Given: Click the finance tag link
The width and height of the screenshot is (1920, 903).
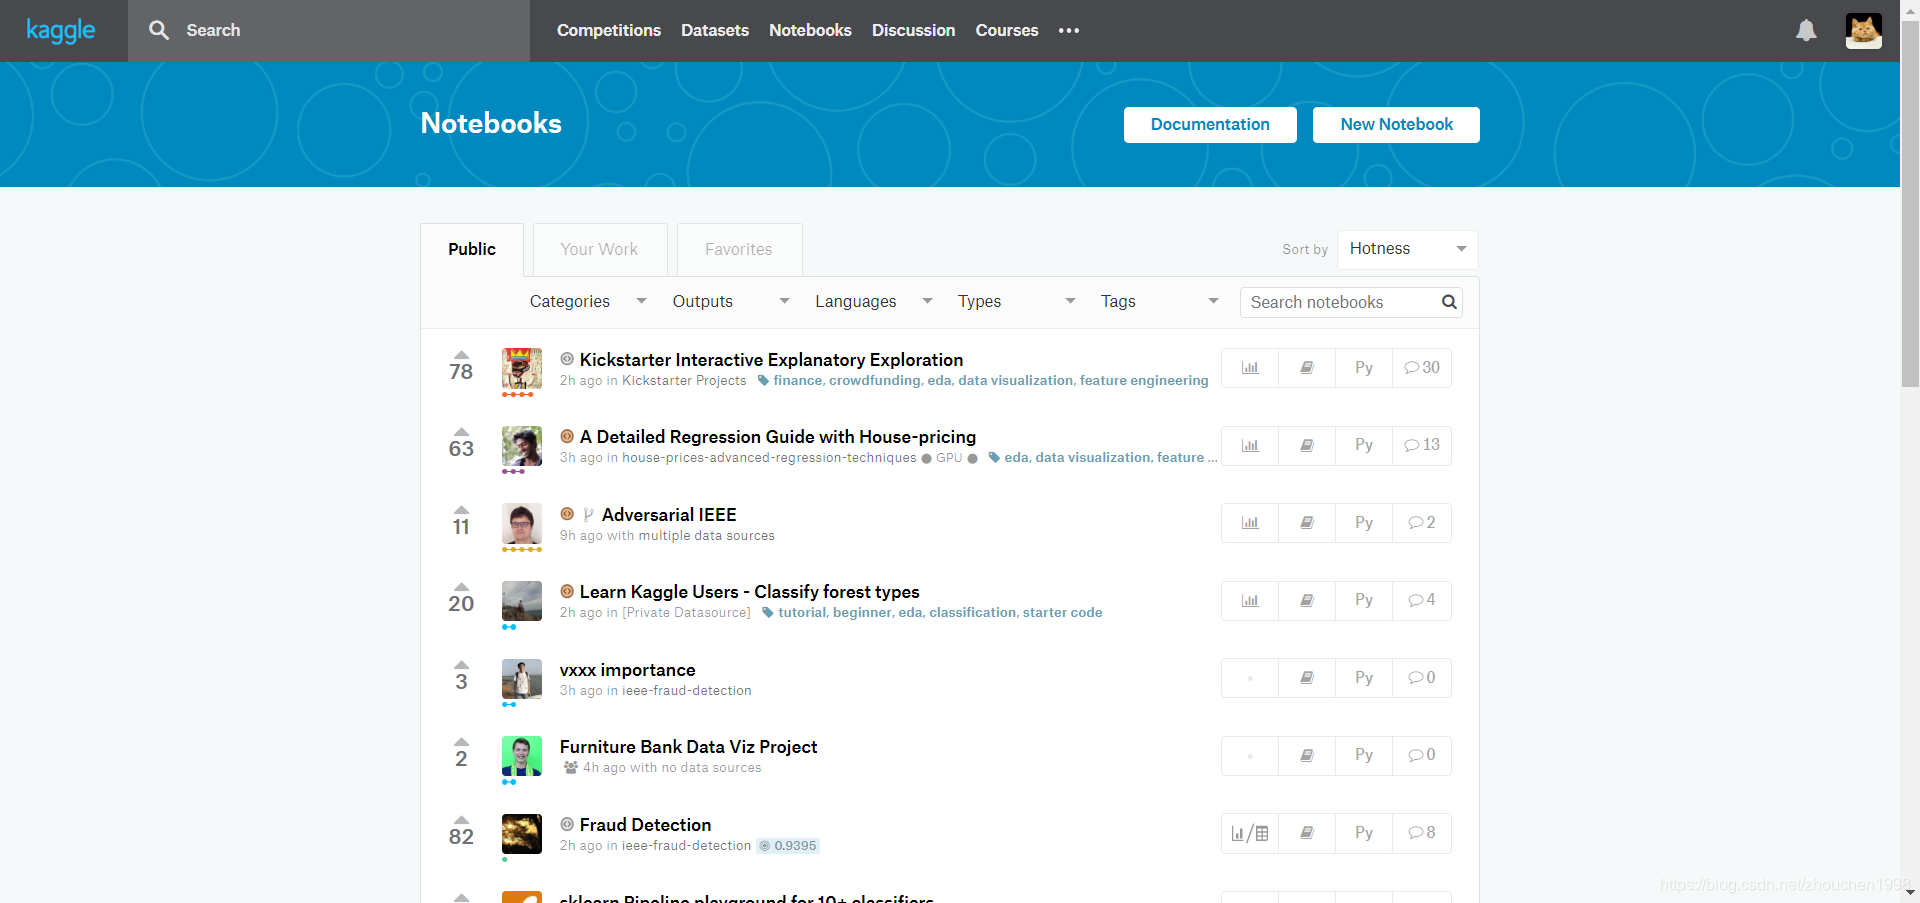Looking at the screenshot, I should 797,381.
